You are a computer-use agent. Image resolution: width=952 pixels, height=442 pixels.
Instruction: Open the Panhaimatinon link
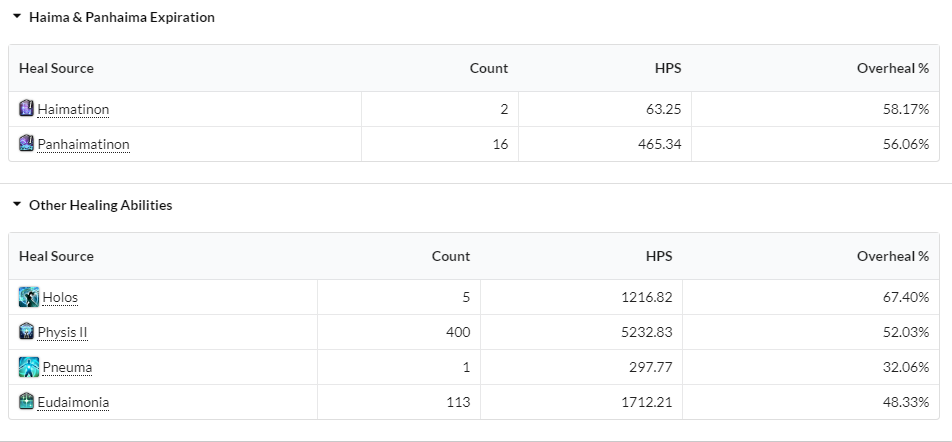tap(84, 144)
